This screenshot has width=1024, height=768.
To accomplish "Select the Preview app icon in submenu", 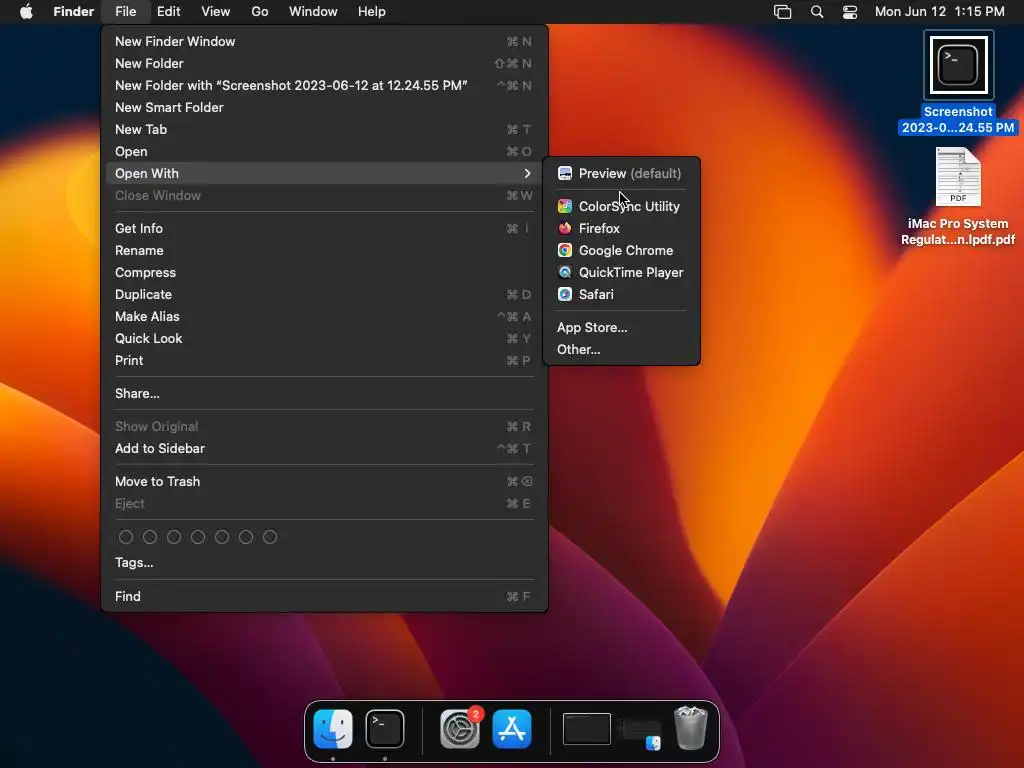I will tap(565, 173).
